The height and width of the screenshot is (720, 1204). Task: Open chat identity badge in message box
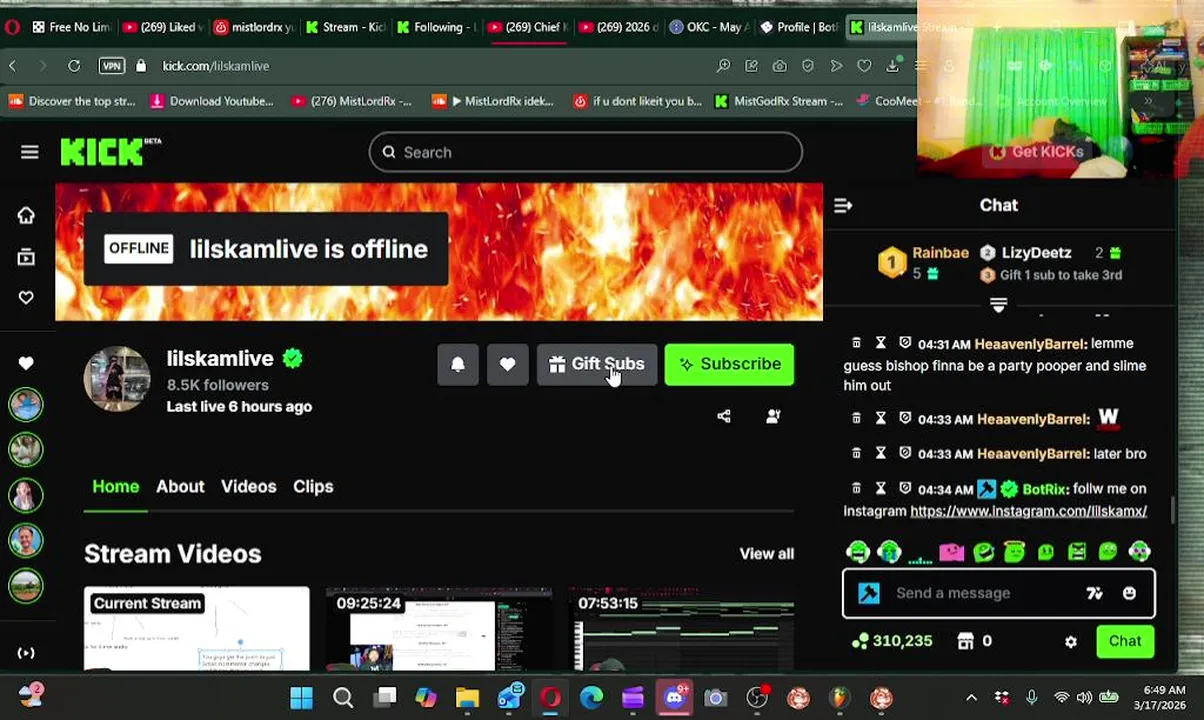point(869,593)
